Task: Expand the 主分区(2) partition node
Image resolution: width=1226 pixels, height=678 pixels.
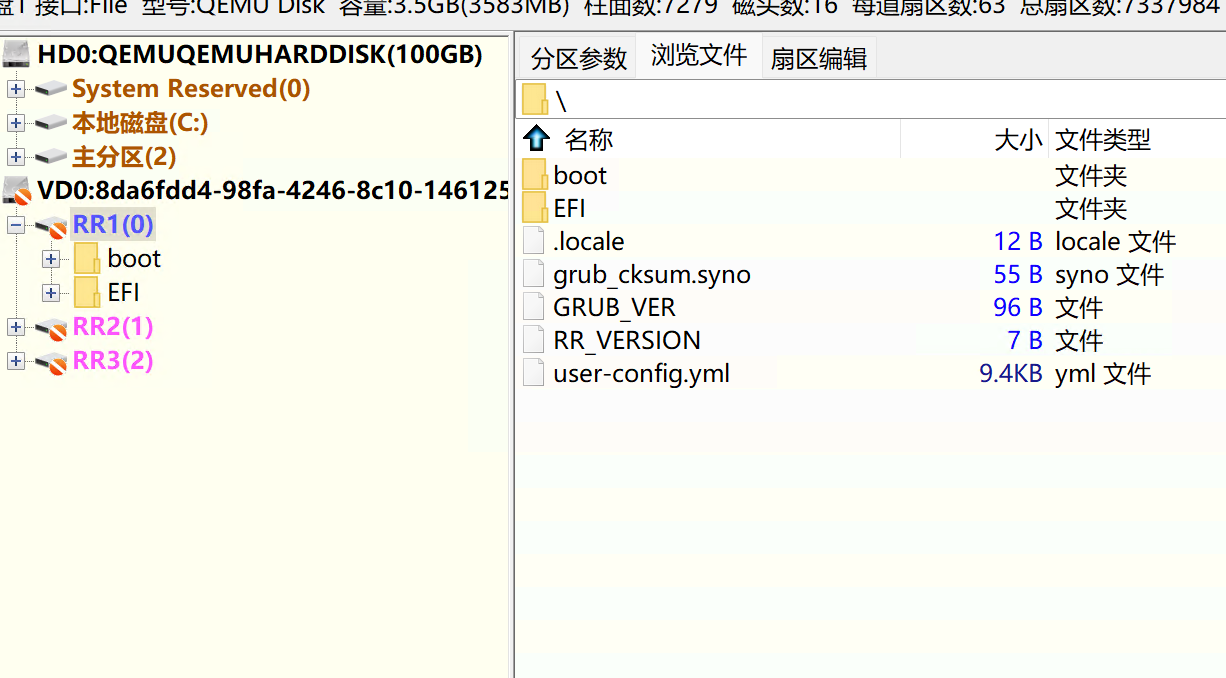Action: tap(15, 157)
